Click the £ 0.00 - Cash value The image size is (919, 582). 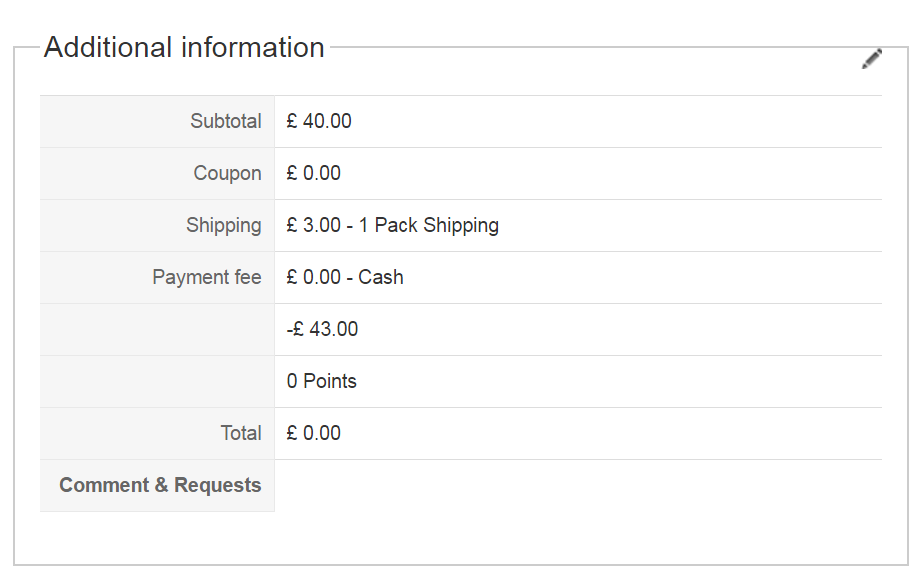(x=345, y=278)
